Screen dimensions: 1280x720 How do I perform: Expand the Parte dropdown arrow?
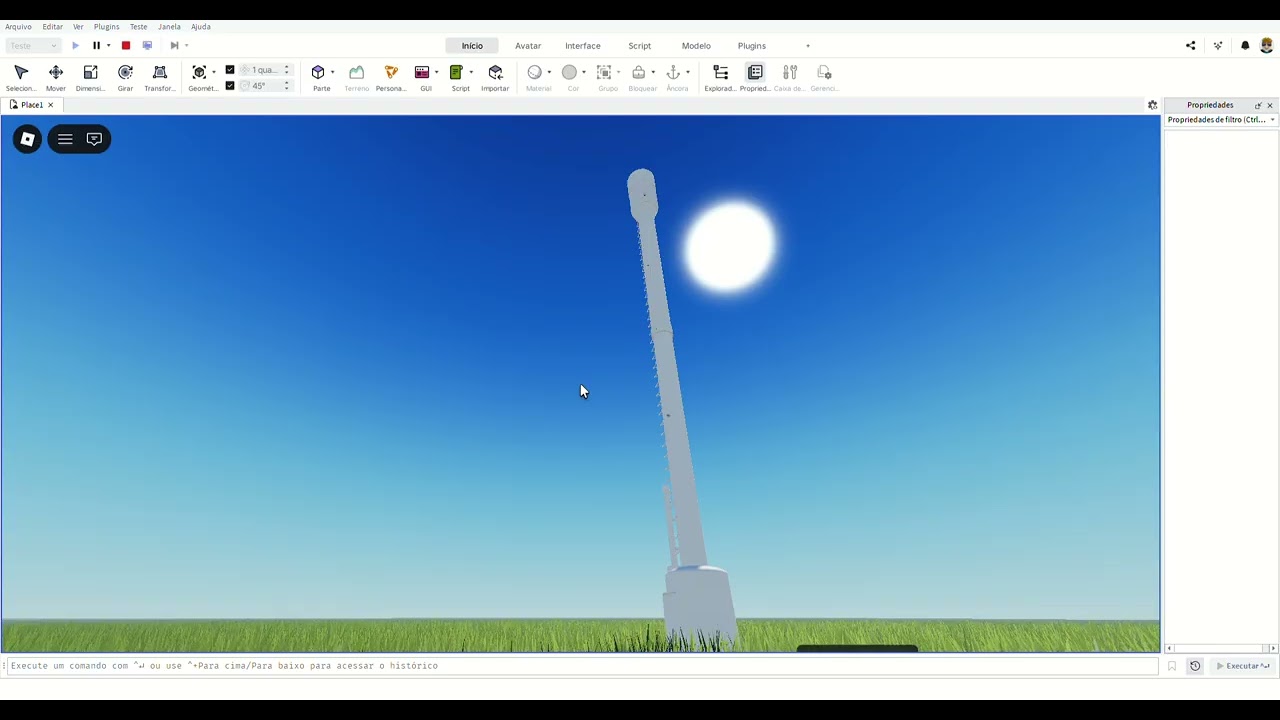(332, 72)
